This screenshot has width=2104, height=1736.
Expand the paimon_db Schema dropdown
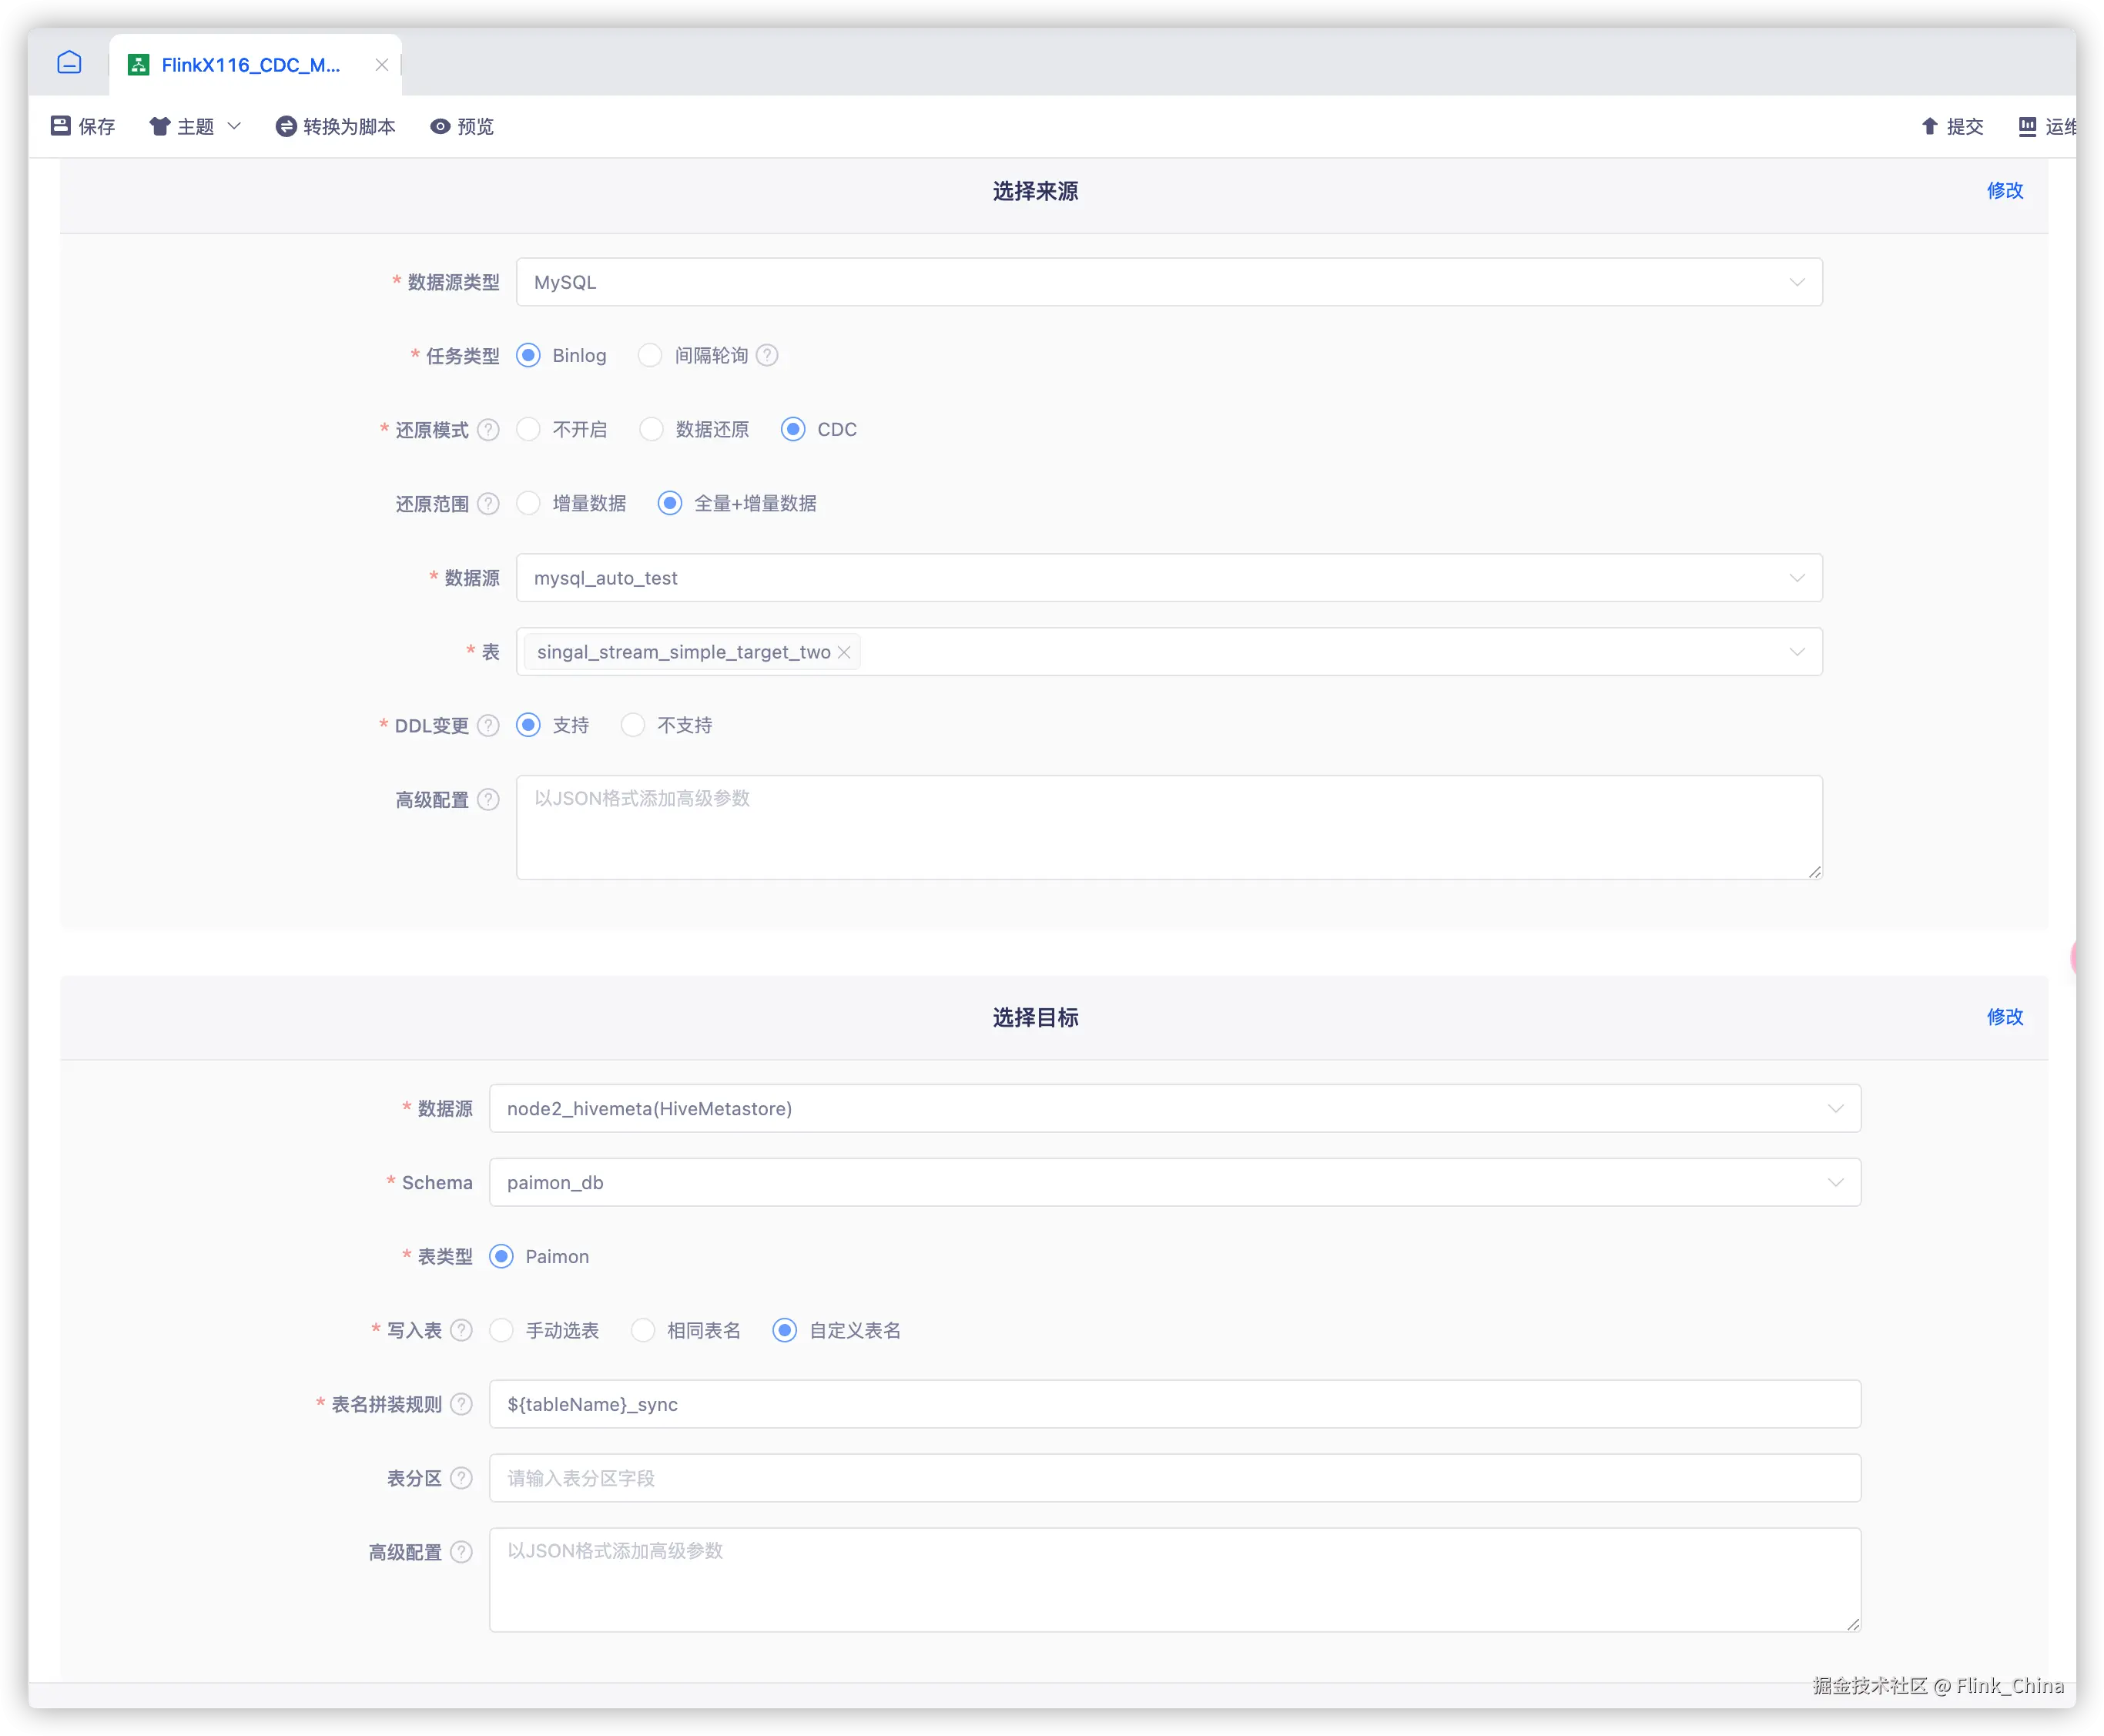coord(1175,1183)
